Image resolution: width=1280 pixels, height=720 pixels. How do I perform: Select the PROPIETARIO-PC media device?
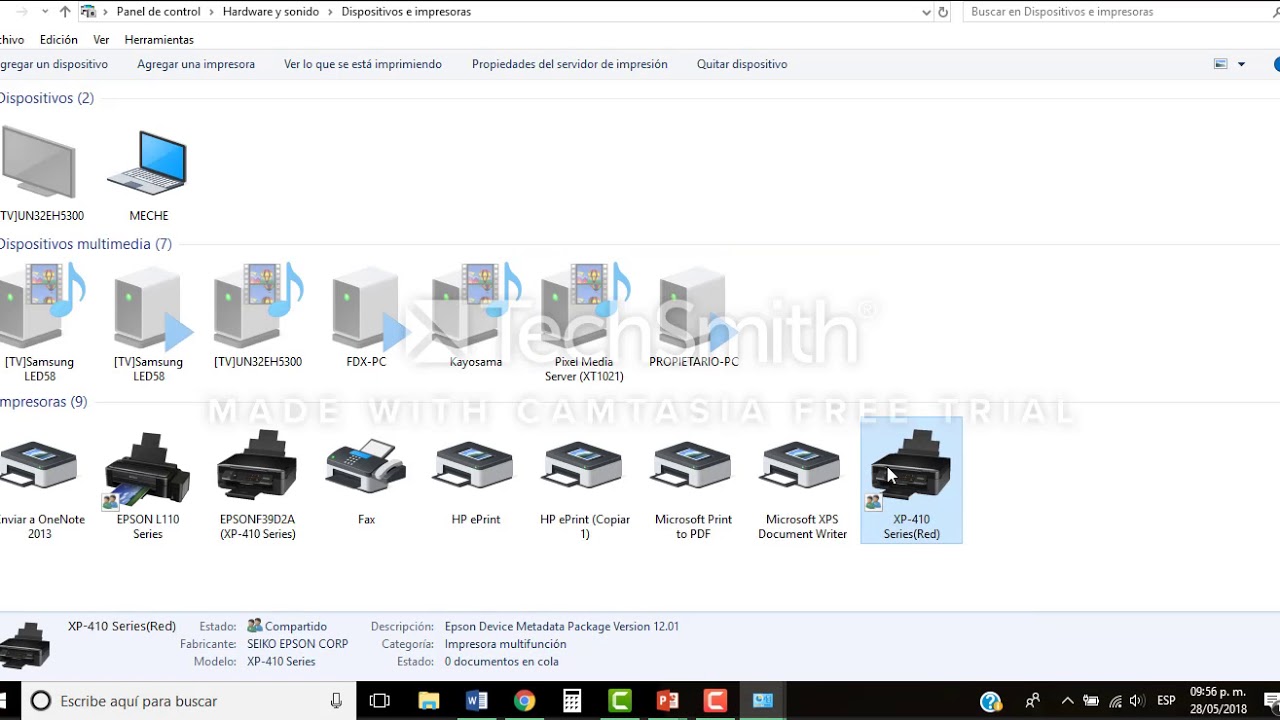(x=693, y=317)
